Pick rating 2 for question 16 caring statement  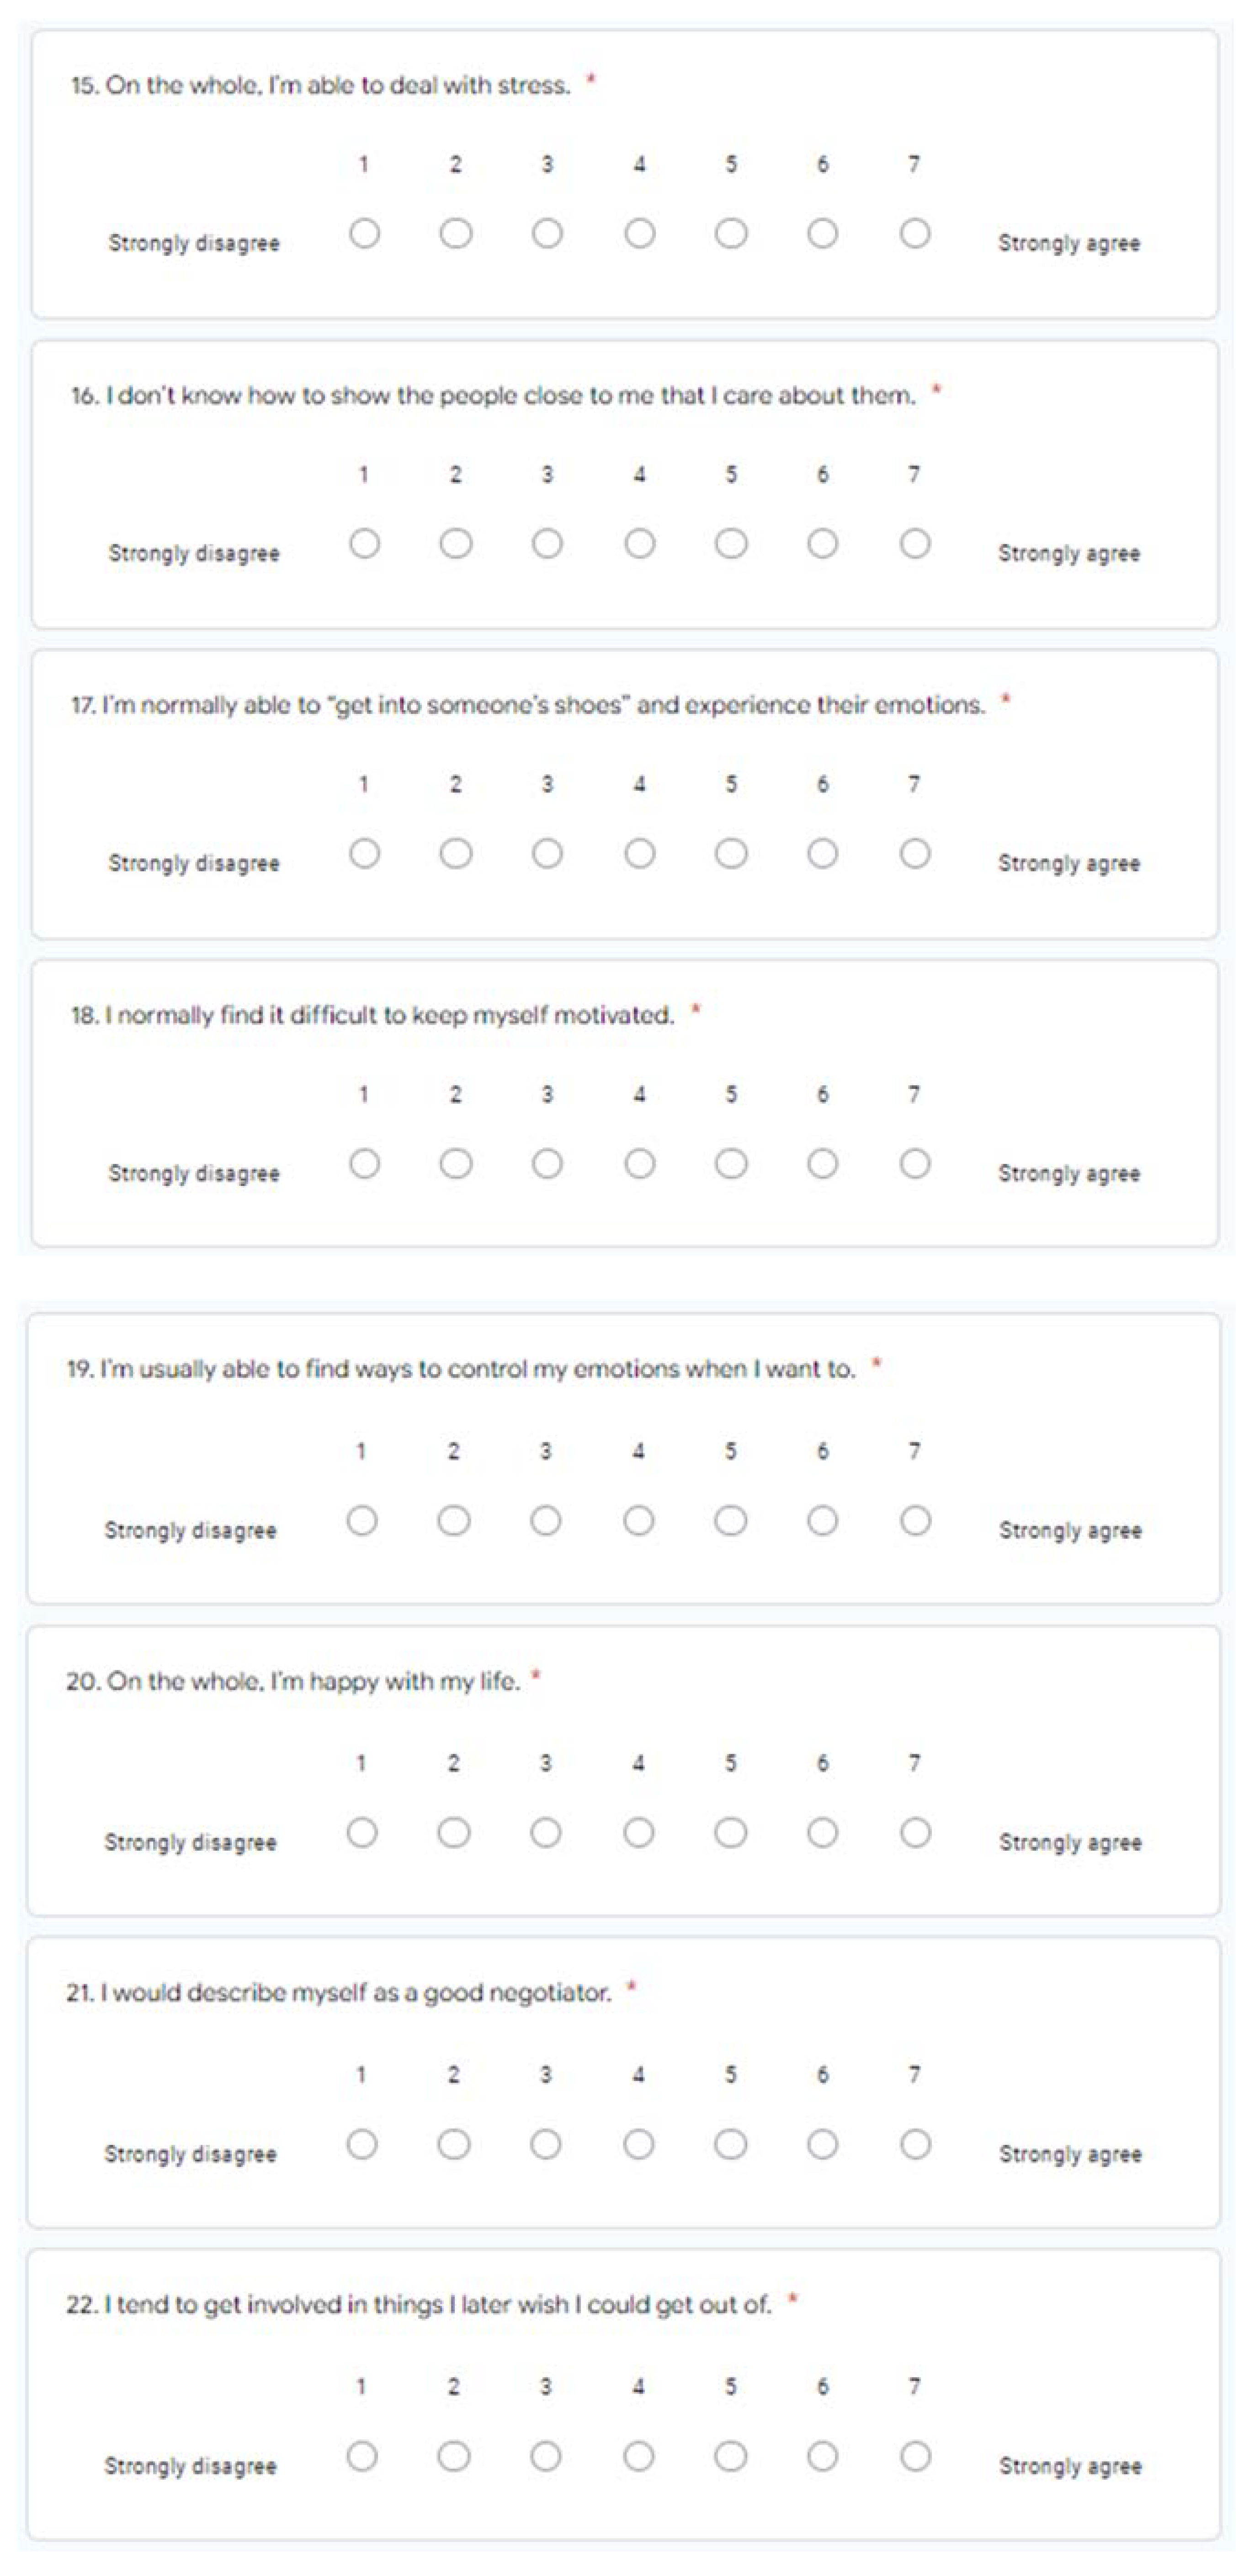456,544
